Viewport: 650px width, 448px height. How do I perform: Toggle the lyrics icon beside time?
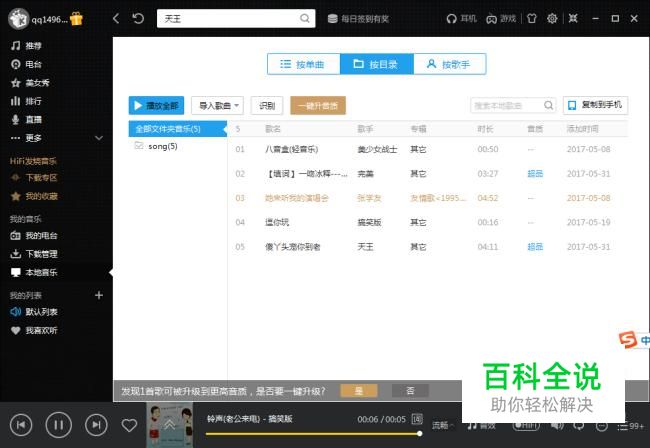tap(417, 419)
